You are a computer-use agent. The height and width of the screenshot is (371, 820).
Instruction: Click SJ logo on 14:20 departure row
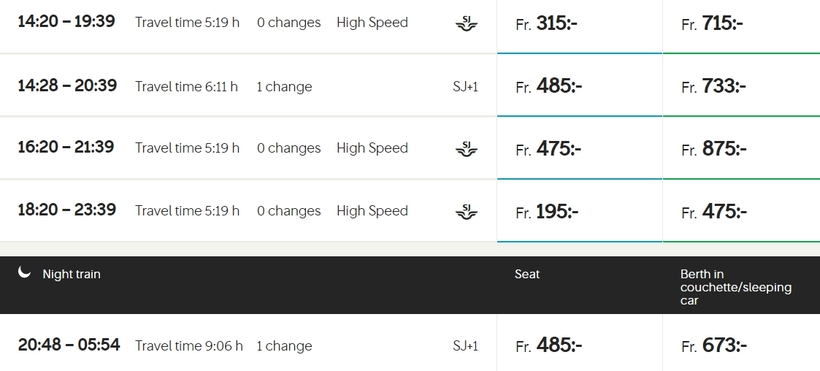(466, 23)
